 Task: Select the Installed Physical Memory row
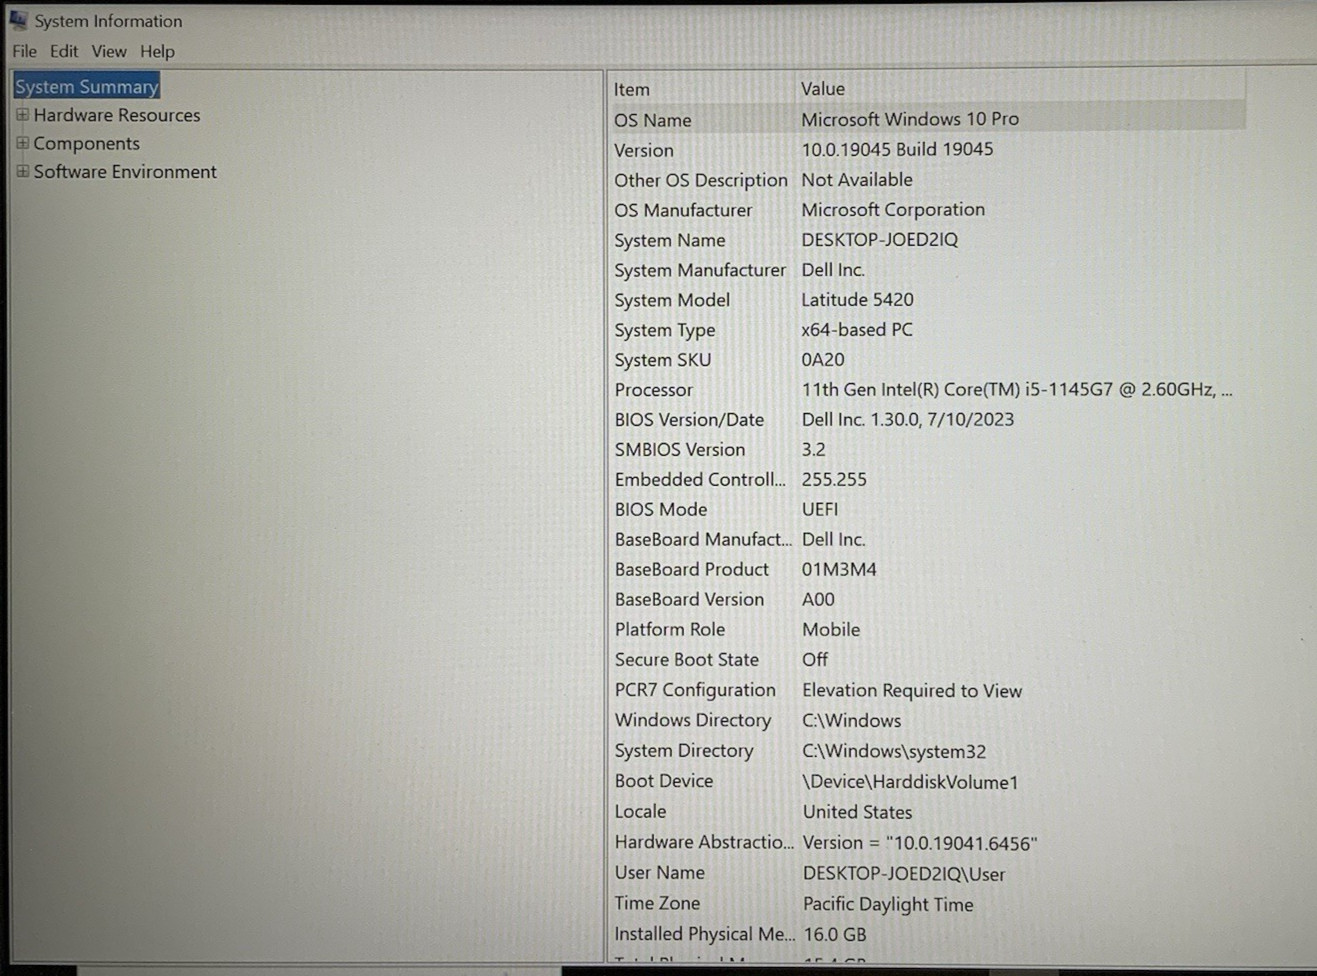click(927, 934)
